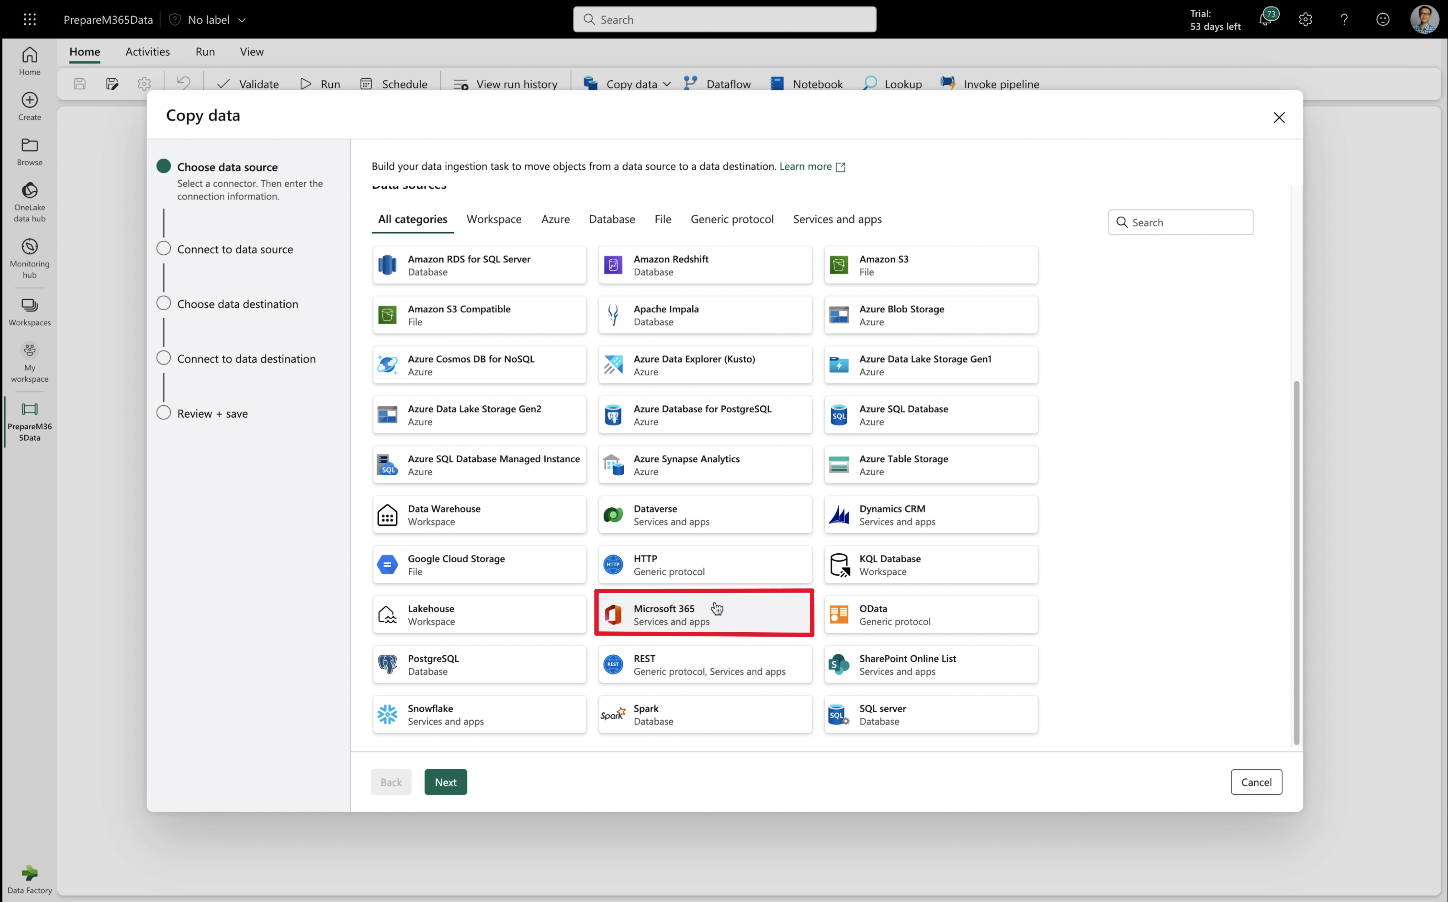Select the KQL Database connector
The image size is (1448, 902).
[x=931, y=565]
